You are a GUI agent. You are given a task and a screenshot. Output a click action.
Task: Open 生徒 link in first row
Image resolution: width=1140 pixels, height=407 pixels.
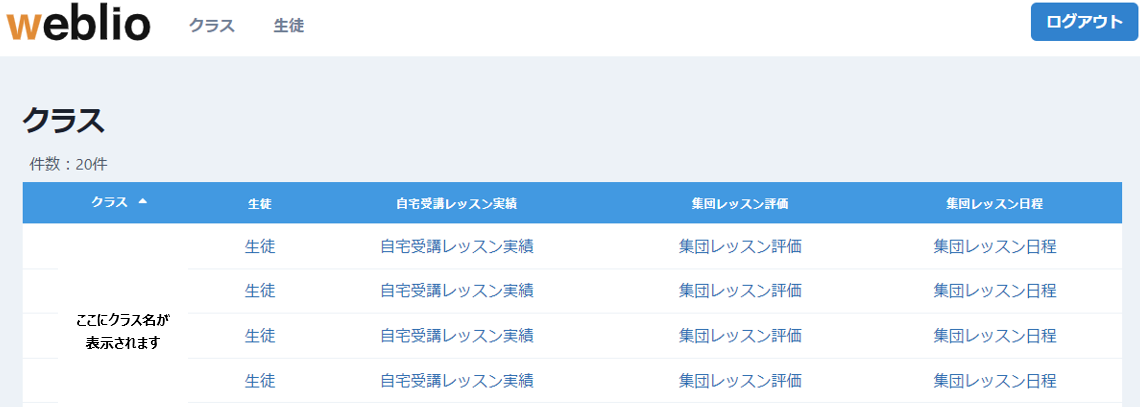click(260, 247)
